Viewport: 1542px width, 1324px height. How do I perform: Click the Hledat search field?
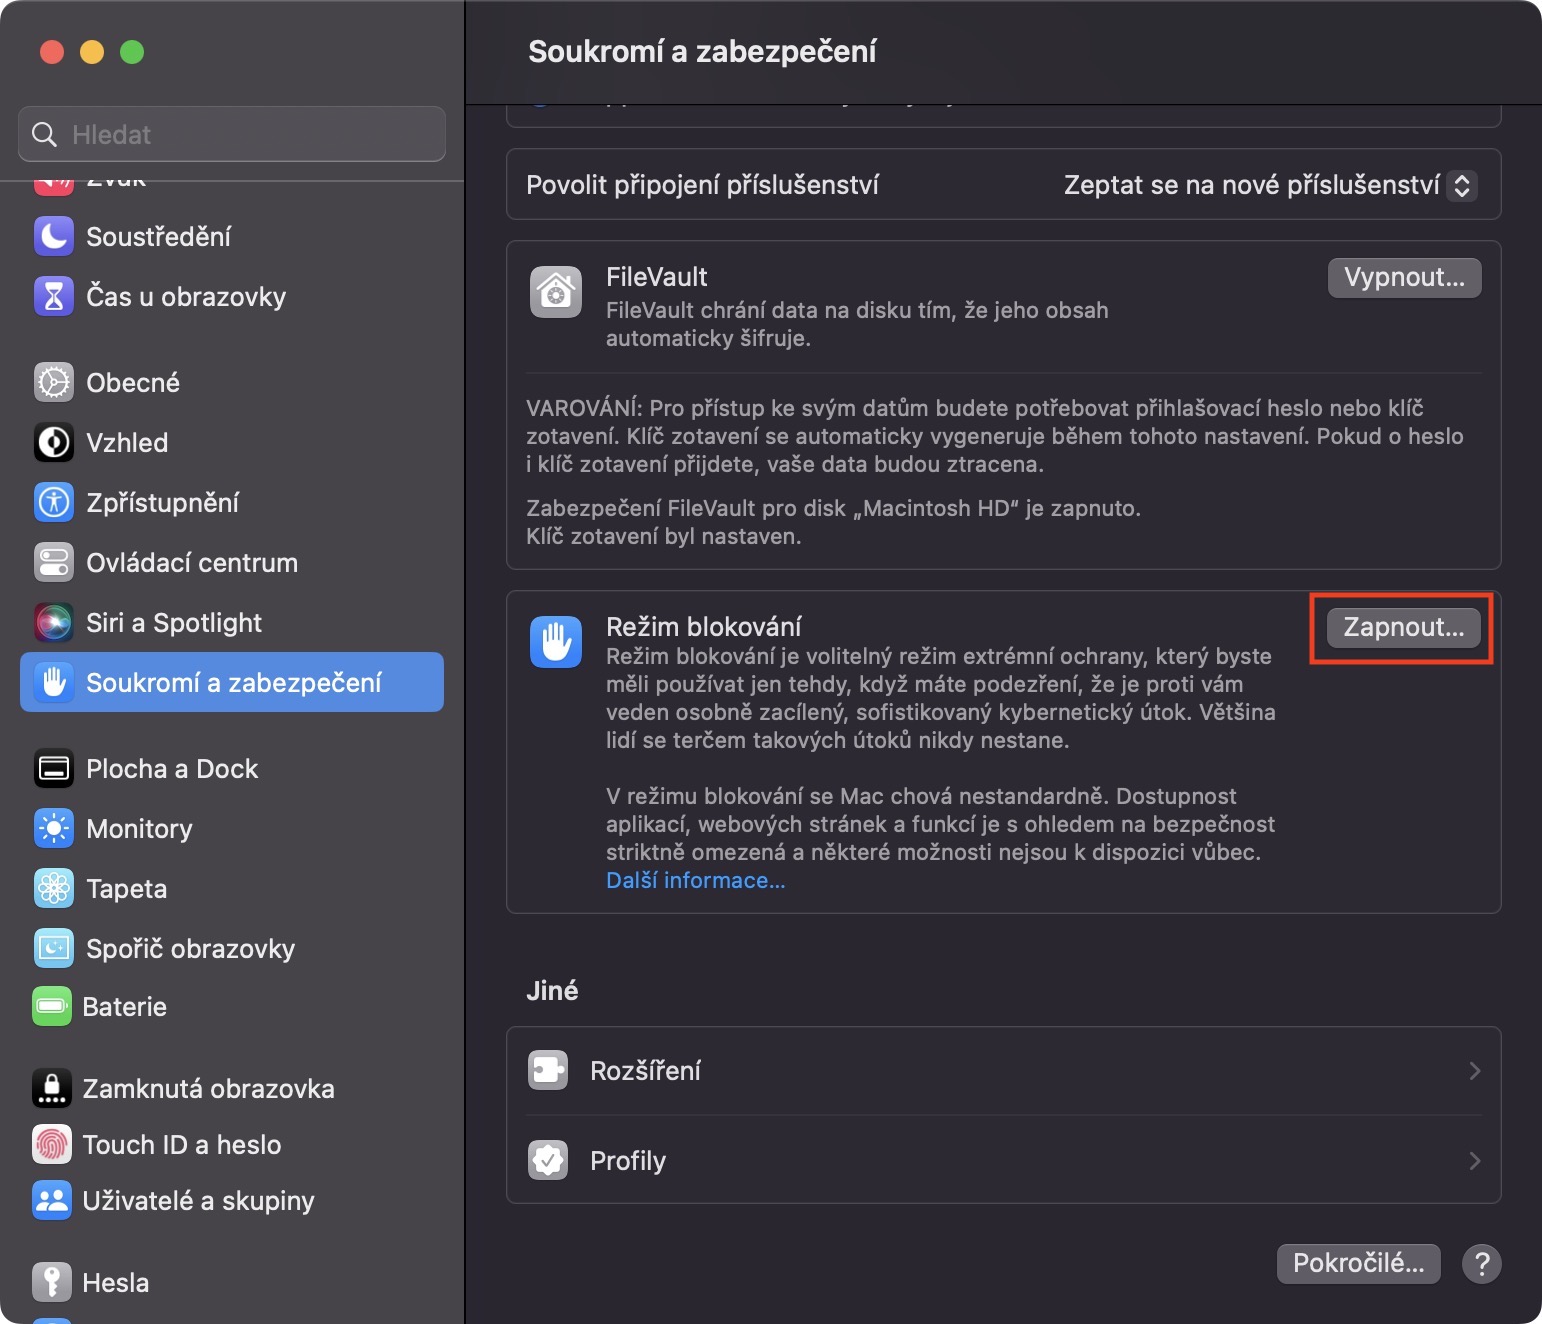[232, 134]
